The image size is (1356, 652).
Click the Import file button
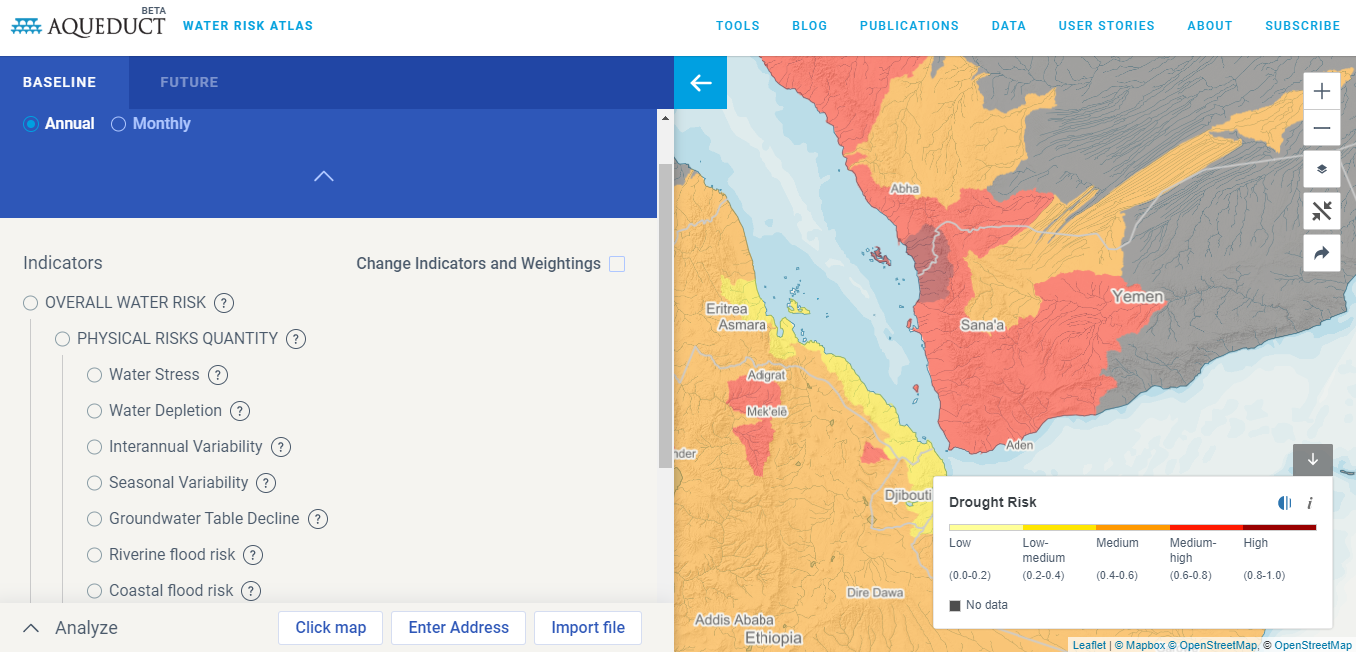[x=588, y=628]
